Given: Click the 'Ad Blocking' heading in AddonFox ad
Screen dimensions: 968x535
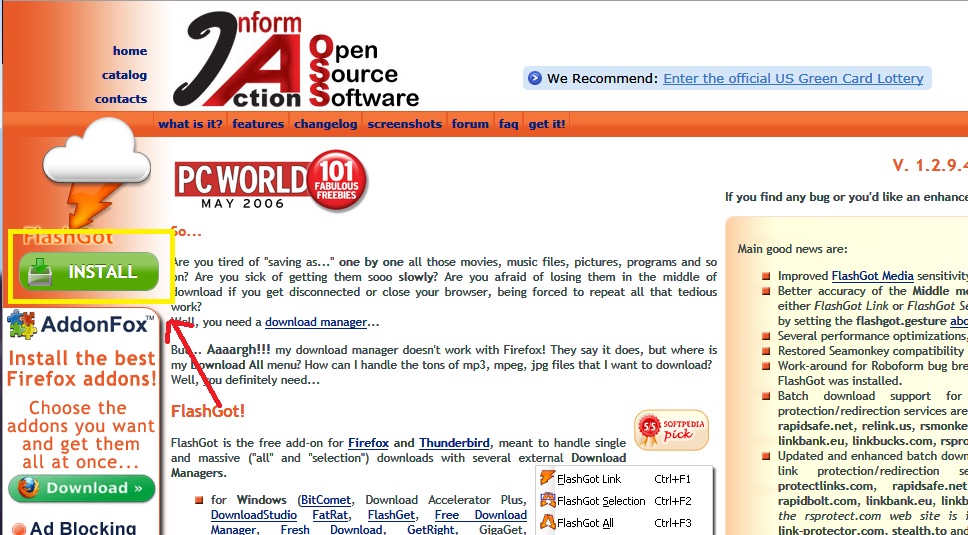Looking at the screenshot, I should click(83, 528).
